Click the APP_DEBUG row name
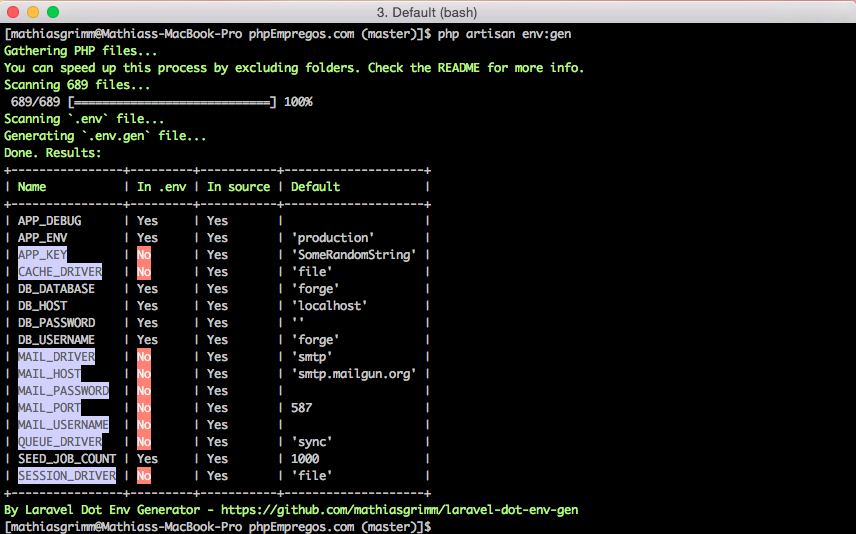The image size is (856, 534). [x=50, y=221]
